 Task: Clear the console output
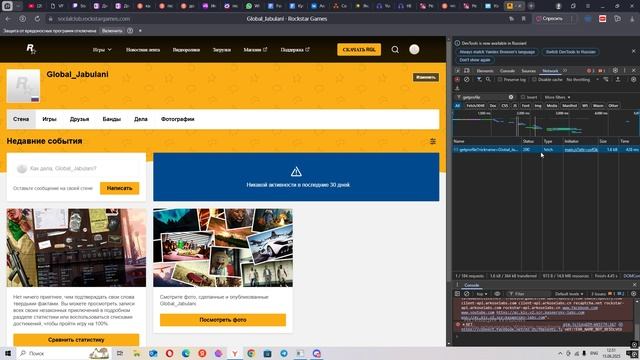(x=467, y=294)
